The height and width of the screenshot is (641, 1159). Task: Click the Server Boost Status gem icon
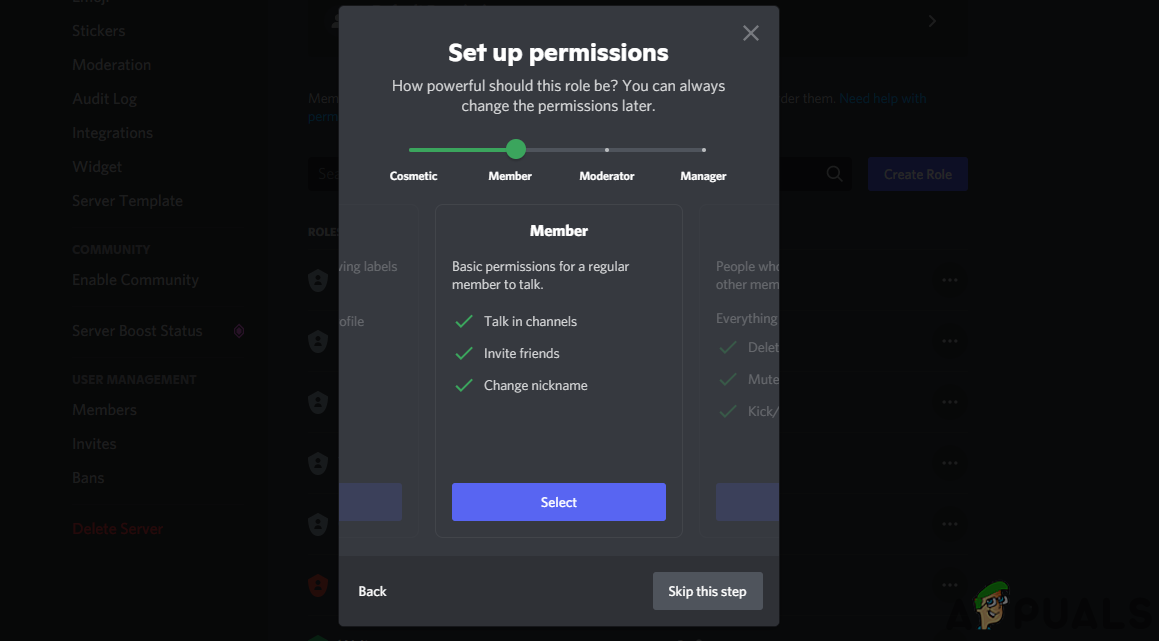[239, 331]
